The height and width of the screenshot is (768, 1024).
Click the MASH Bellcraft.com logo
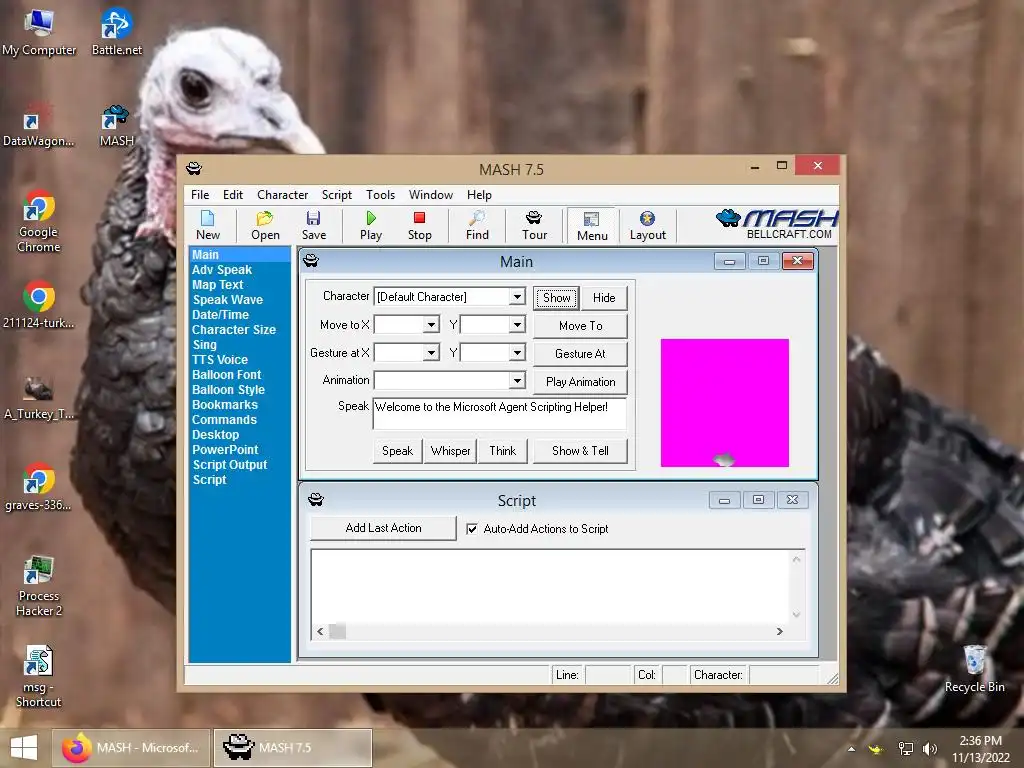coord(776,224)
